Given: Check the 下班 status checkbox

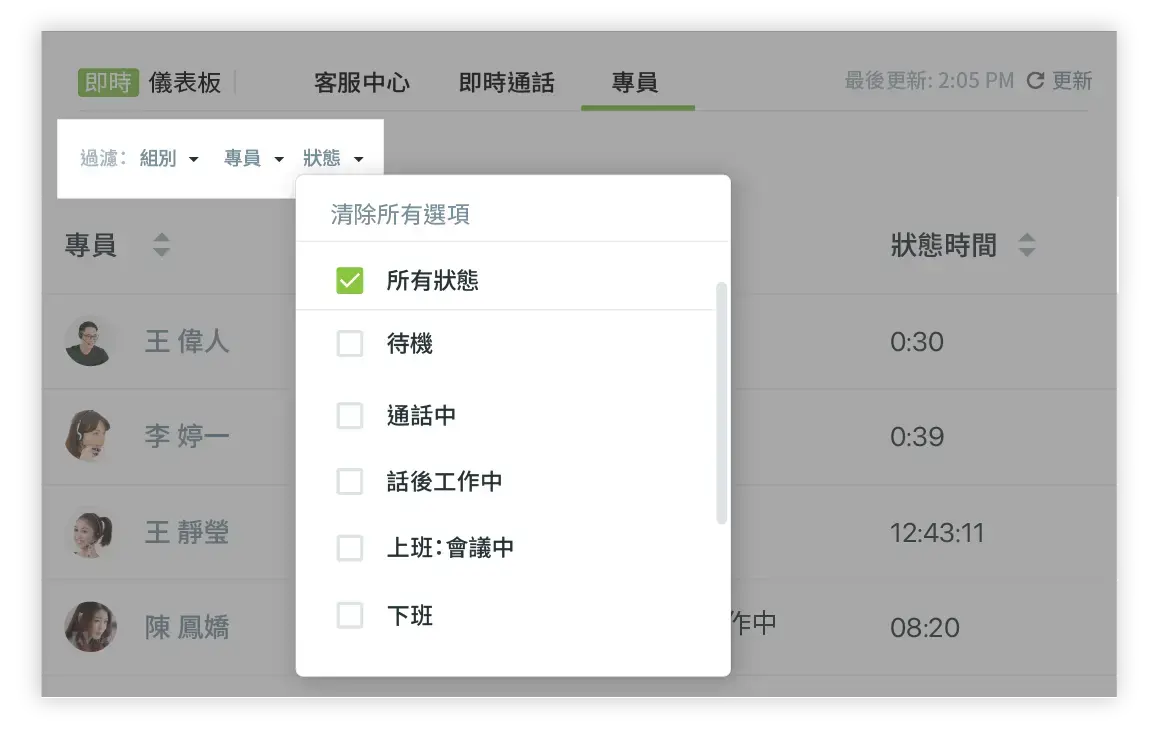Looking at the screenshot, I should (350, 615).
